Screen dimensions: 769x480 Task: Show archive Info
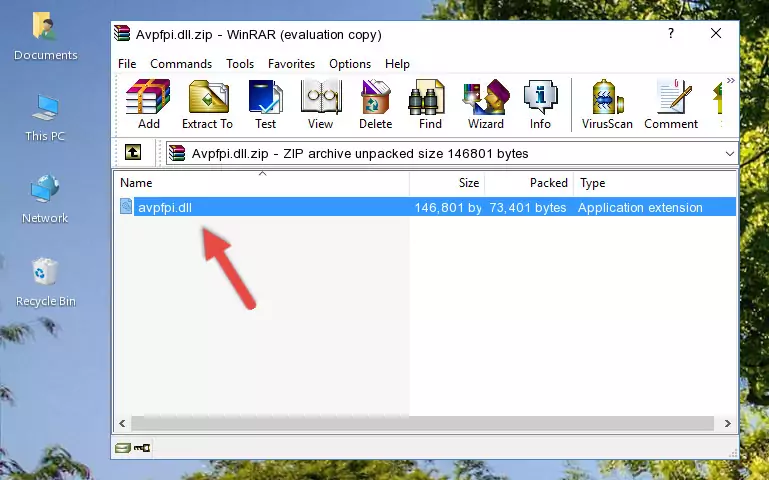coord(540,104)
